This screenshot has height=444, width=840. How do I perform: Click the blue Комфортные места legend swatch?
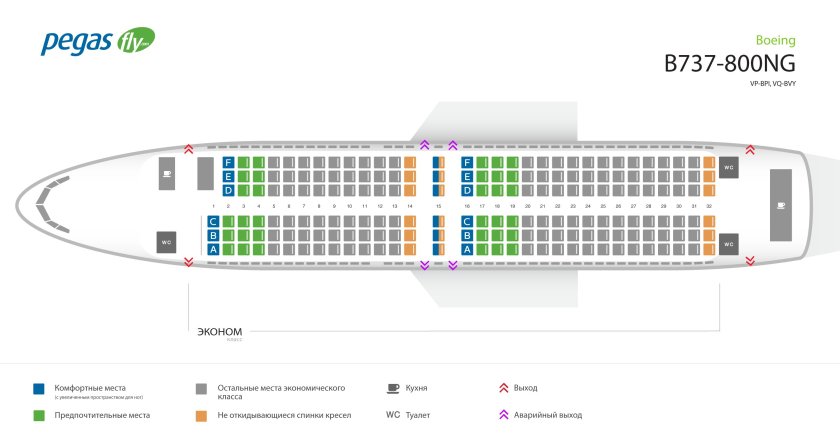38,388
